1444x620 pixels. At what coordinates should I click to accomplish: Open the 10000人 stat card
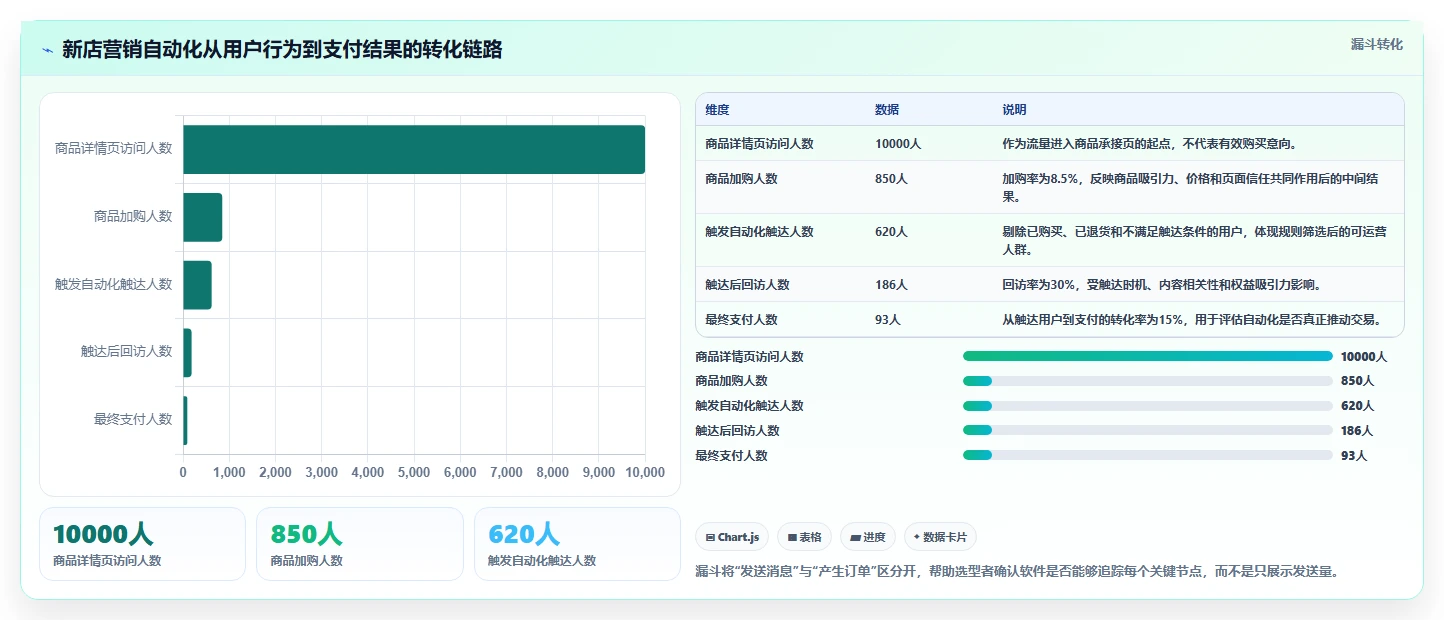(x=142, y=544)
